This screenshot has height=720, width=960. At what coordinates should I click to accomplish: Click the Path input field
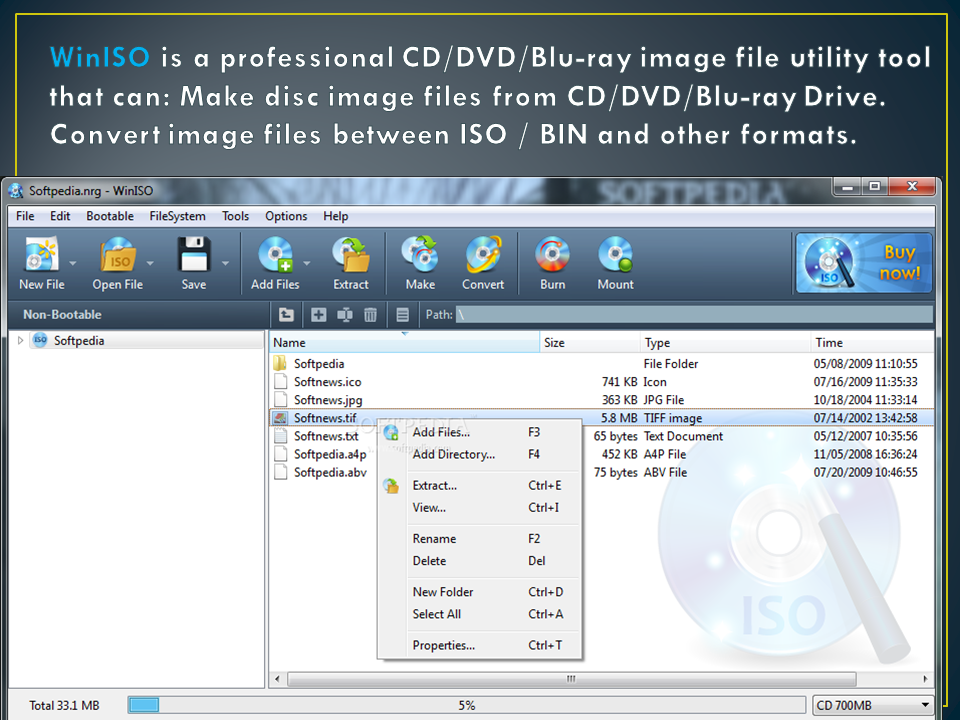click(694, 315)
